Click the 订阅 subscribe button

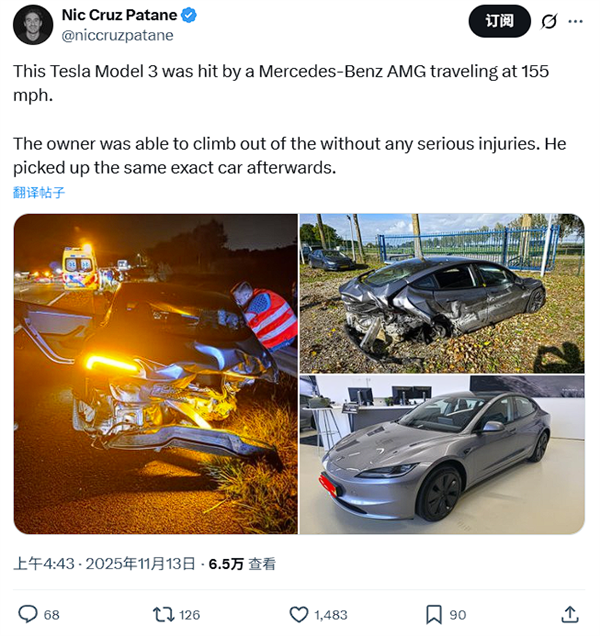point(499,21)
